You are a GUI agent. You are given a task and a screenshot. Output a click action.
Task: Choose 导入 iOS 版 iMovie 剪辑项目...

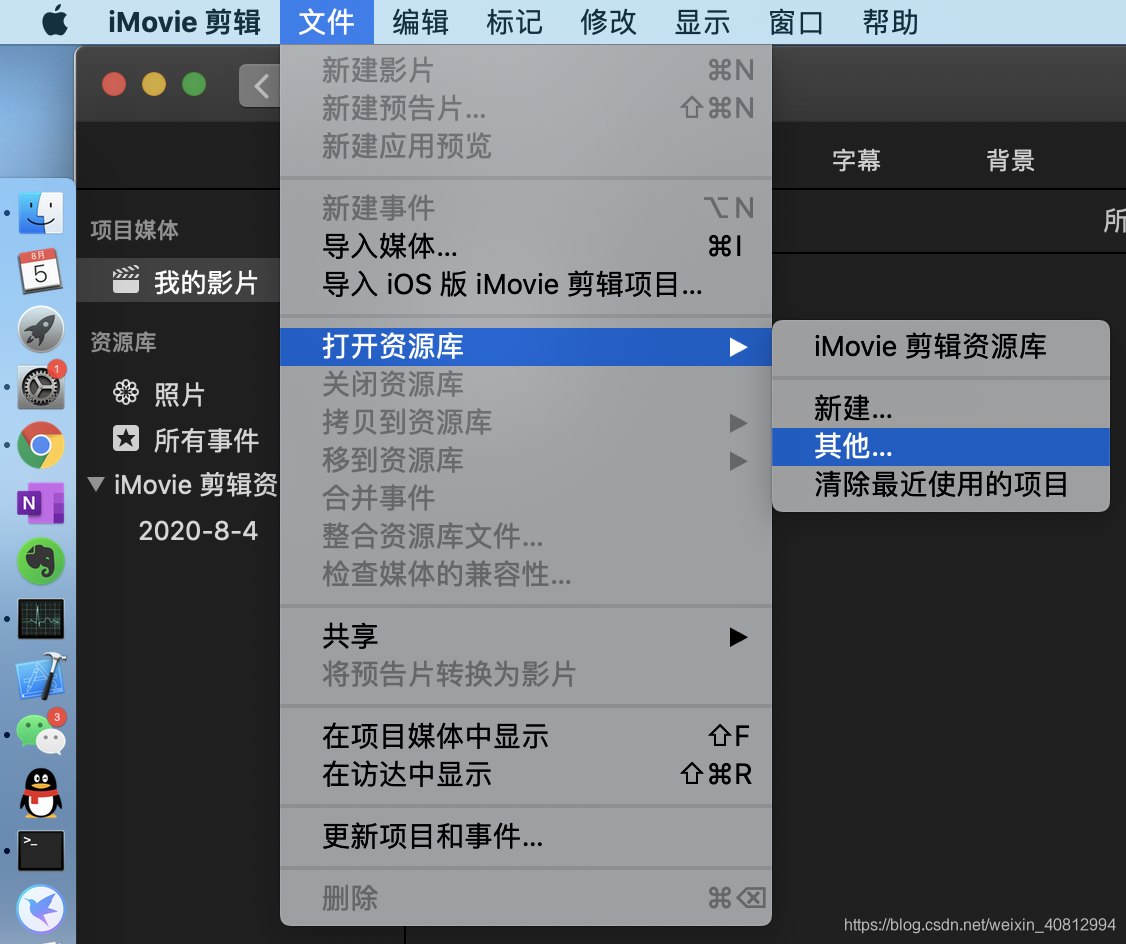click(526, 284)
